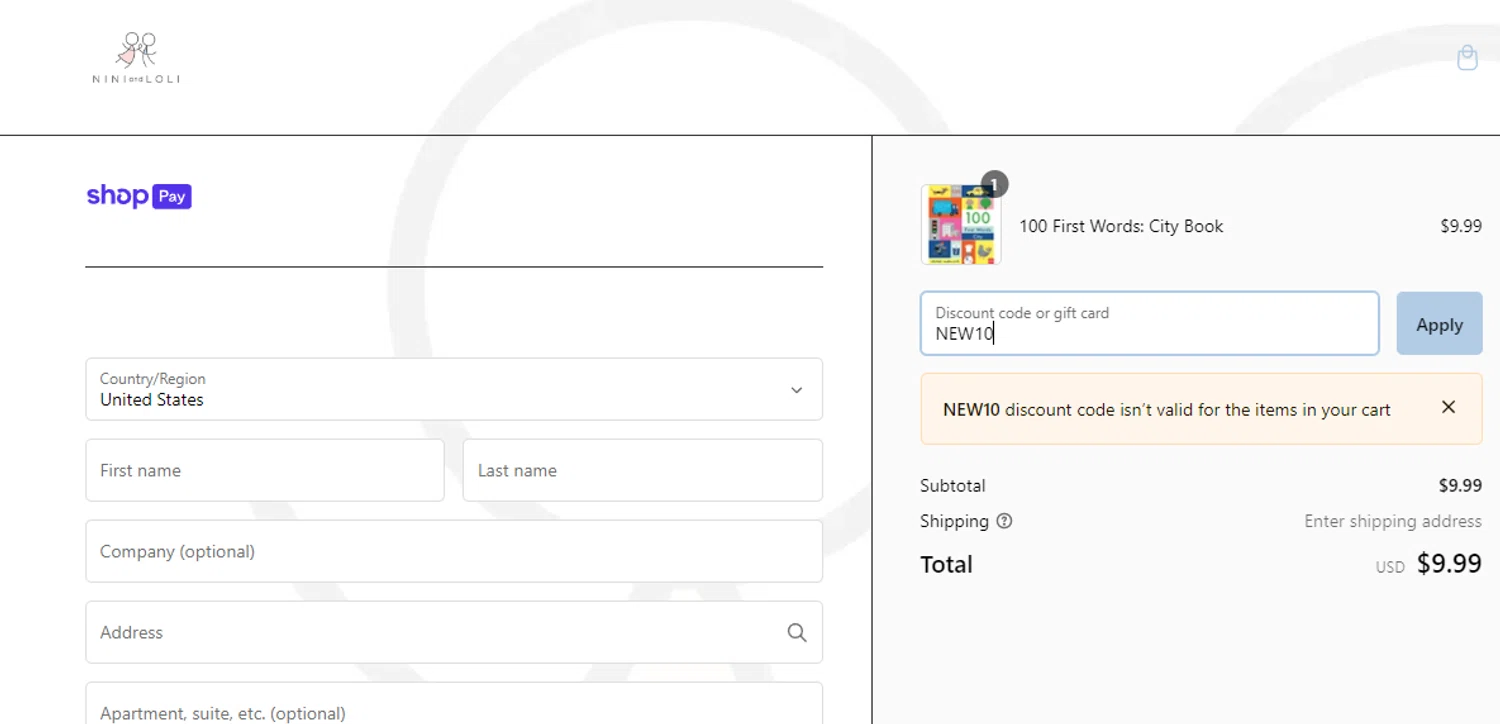The width and height of the screenshot is (1500, 724).
Task: Focus the First name field
Action: pyautogui.click(x=265, y=470)
